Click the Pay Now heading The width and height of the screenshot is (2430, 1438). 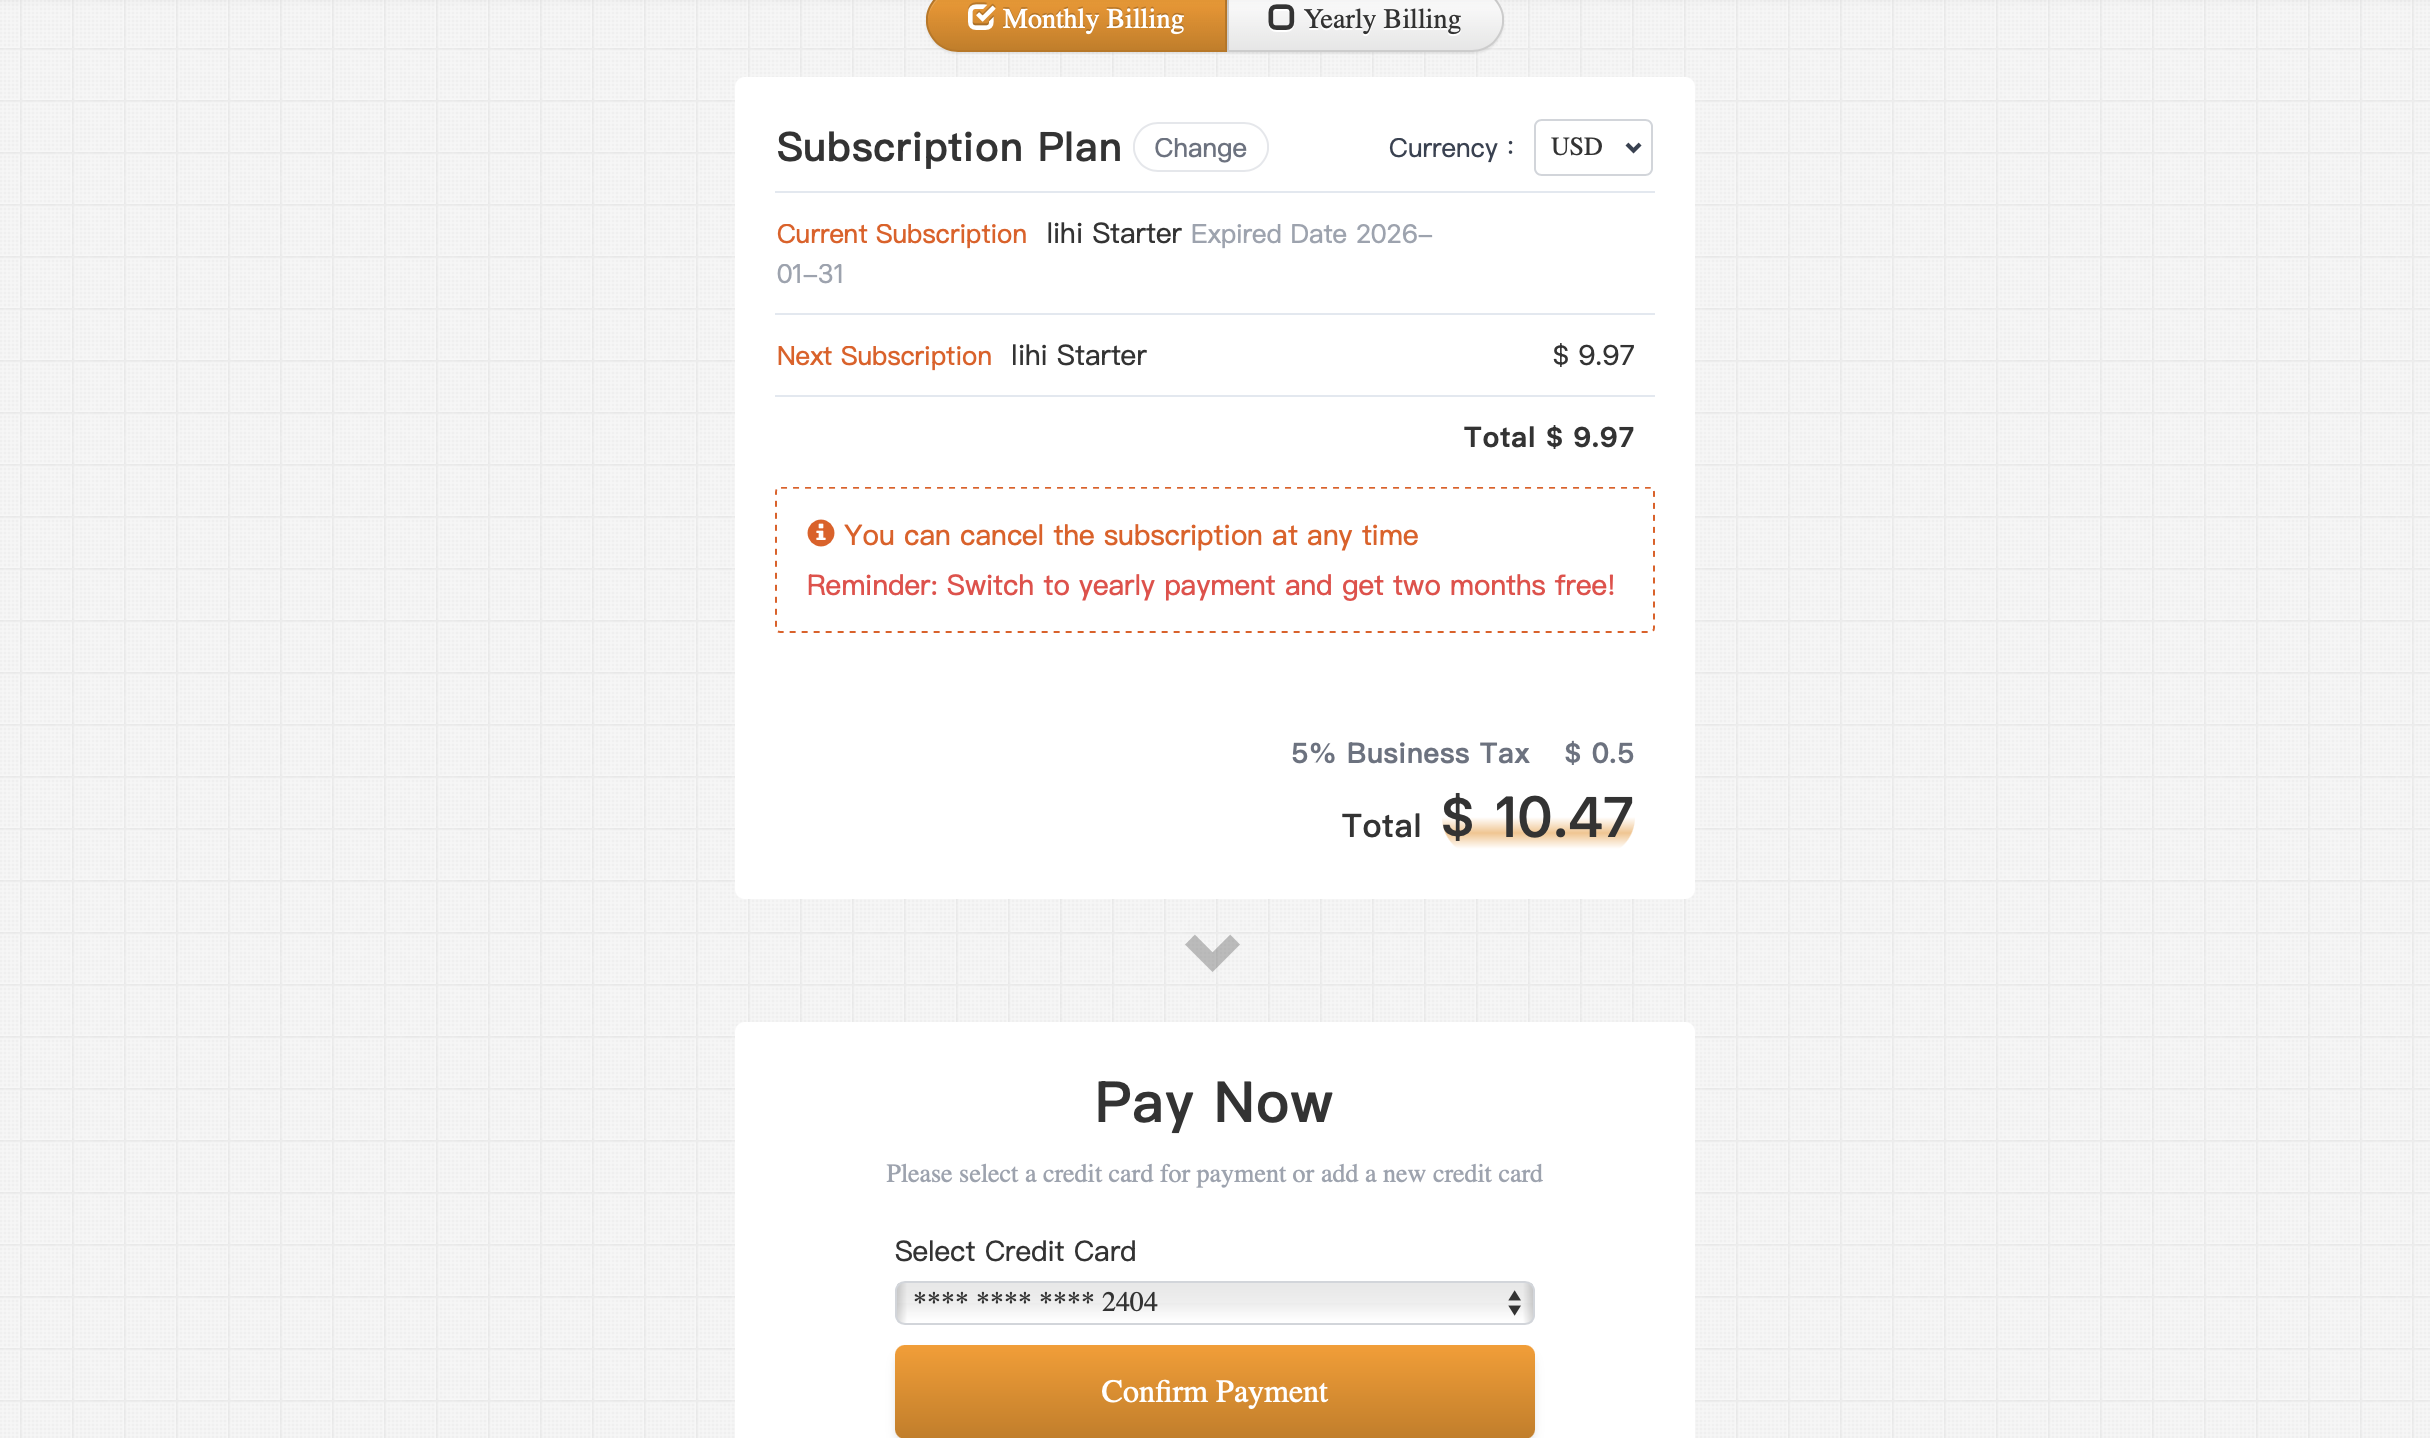click(1214, 1103)
